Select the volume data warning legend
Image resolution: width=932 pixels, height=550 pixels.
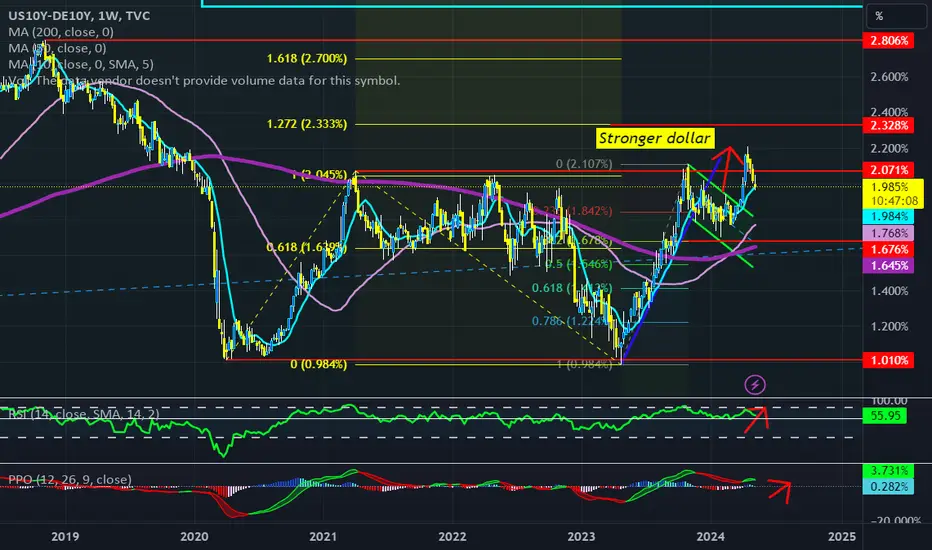click(204, 81)
